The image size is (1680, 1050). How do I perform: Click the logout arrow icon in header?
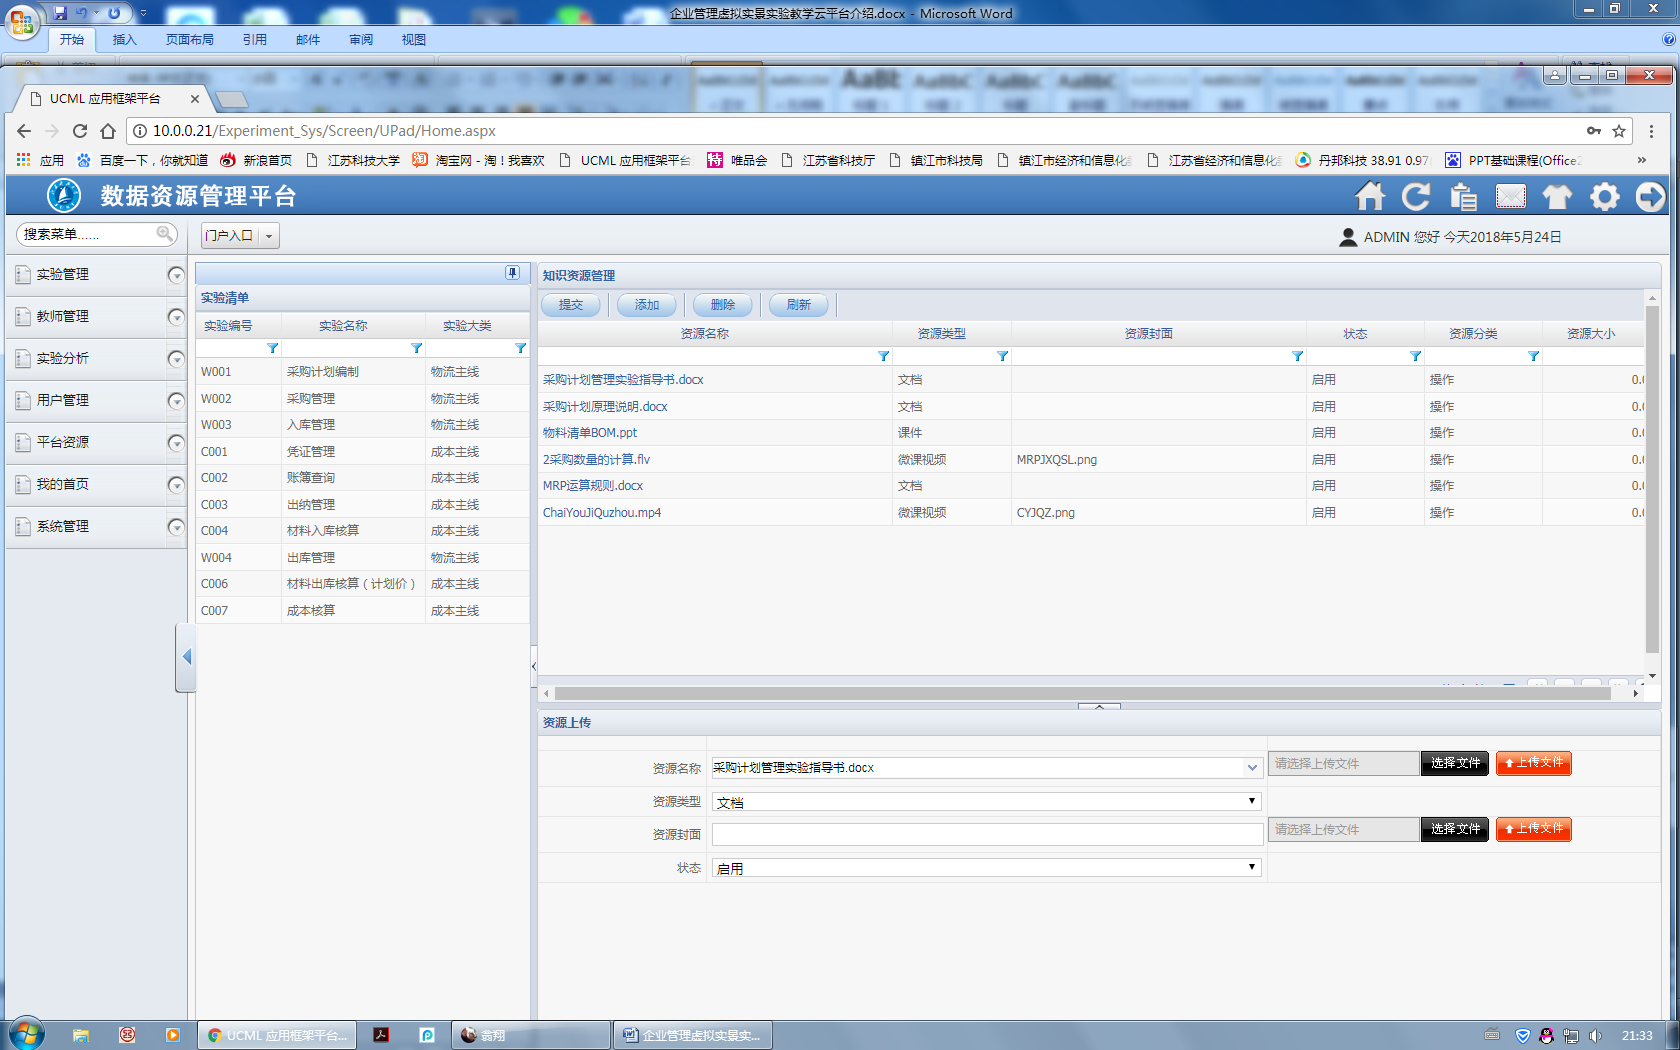pos(1650,197)
